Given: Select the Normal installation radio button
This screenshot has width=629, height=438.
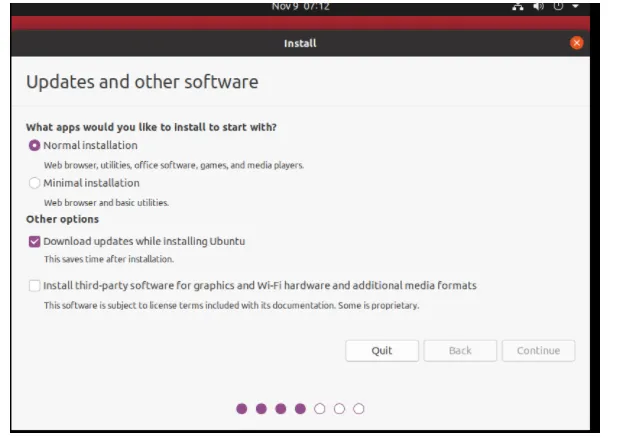Looking at the screenshot, I should pyautogui.click(x=34, y=145).
